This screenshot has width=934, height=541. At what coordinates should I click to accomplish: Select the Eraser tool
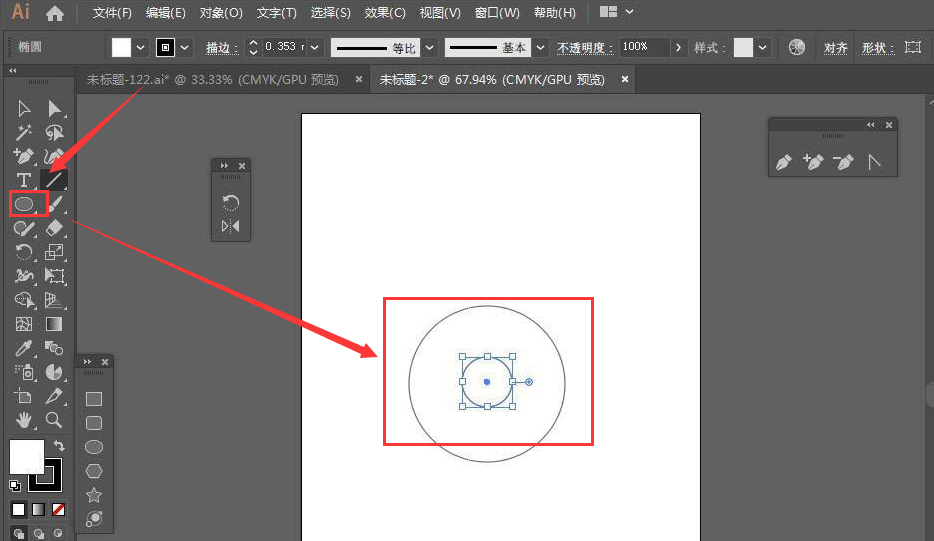(54, 228)
